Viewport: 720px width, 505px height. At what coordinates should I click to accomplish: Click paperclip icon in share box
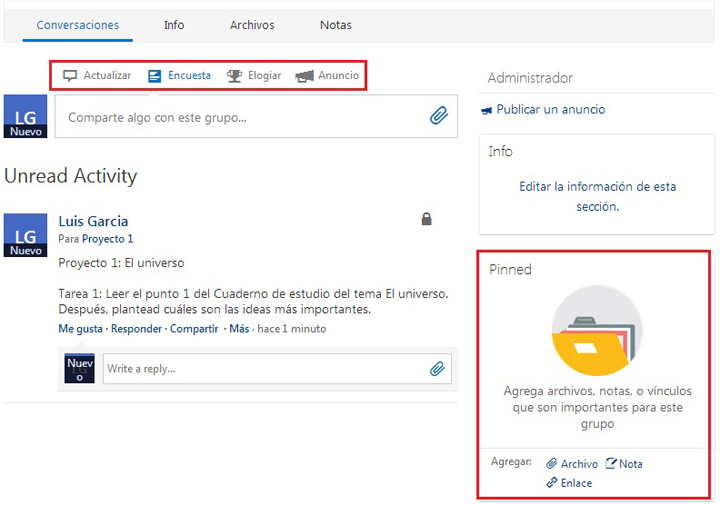pos(438,117)
